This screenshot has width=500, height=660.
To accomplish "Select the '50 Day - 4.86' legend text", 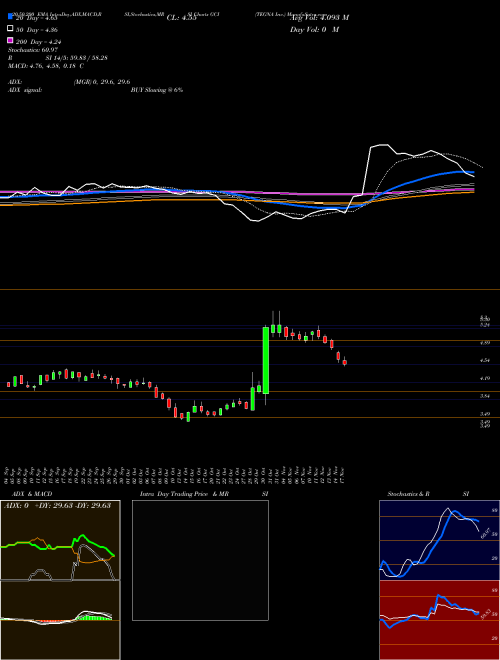I will click(37, 30).
